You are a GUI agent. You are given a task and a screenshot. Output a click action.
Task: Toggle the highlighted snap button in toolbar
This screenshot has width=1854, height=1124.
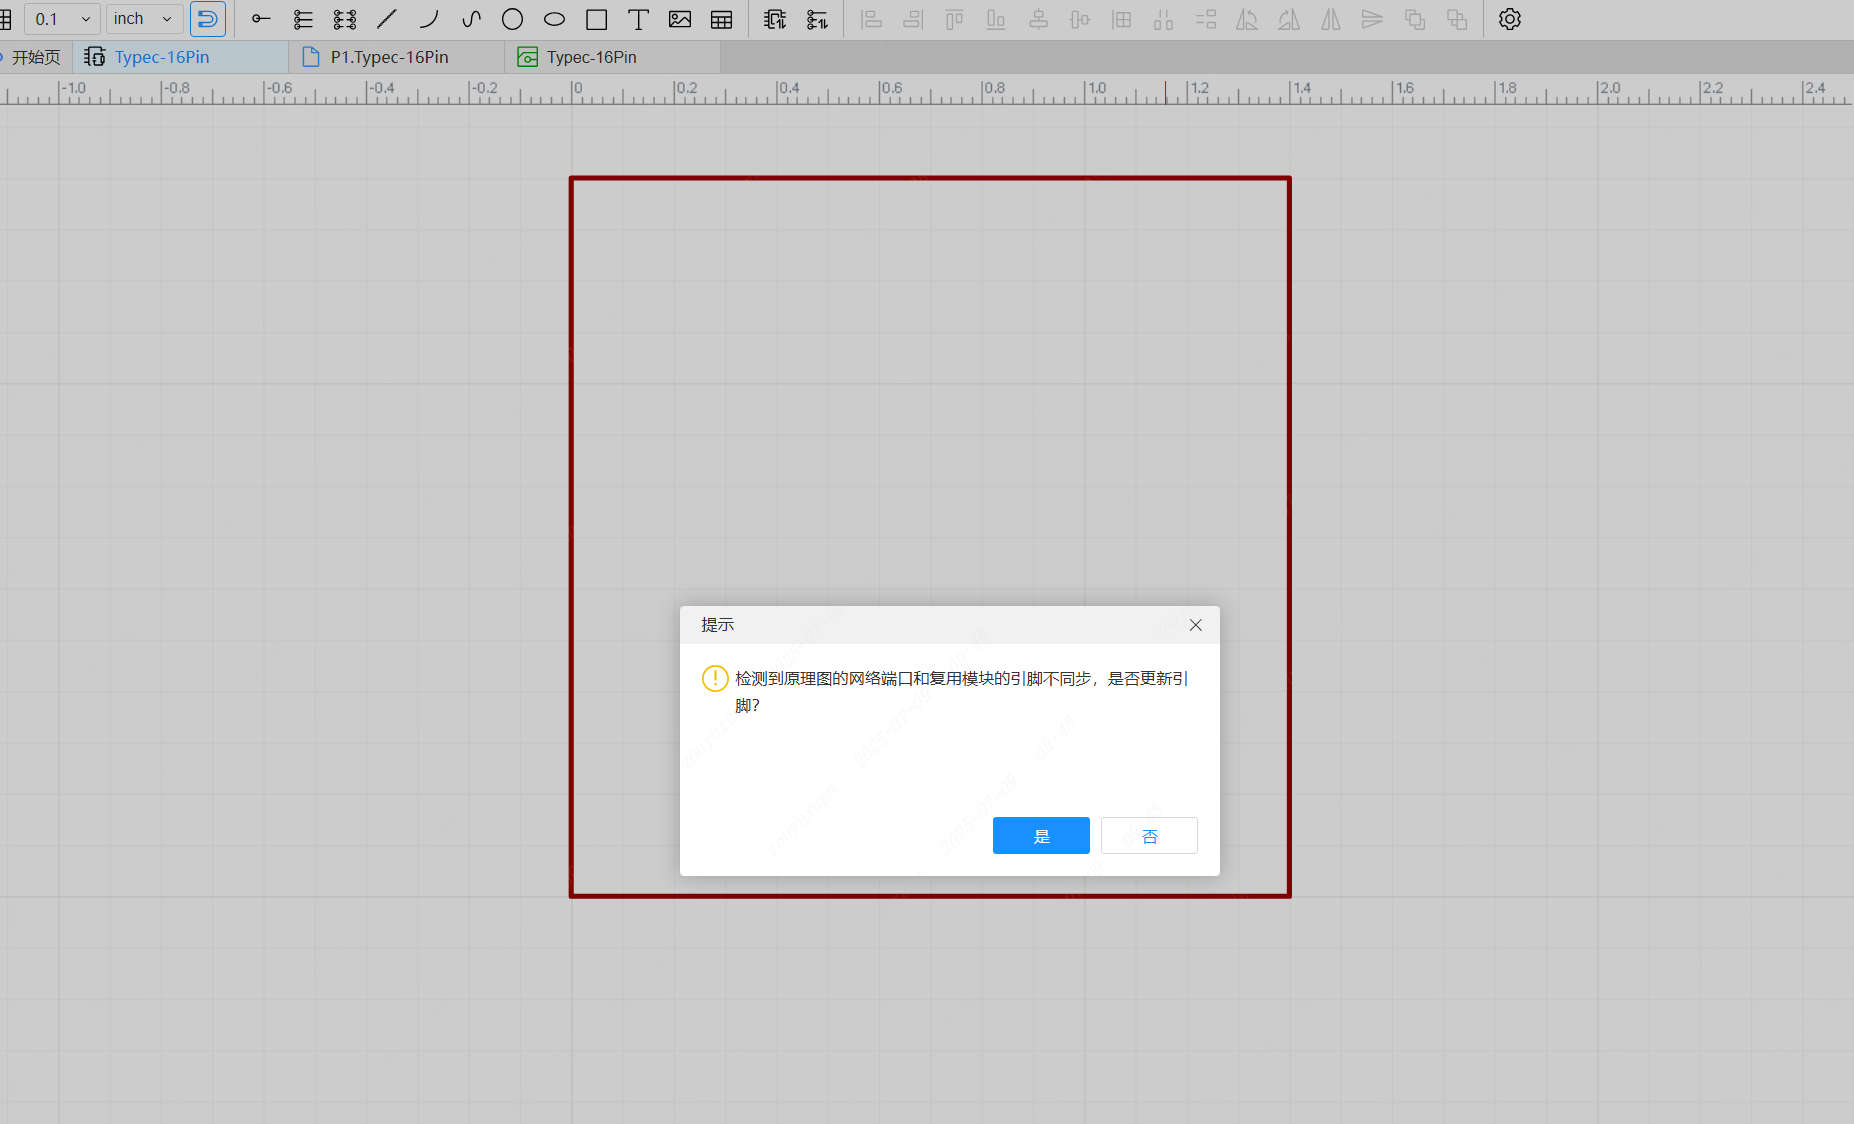click(x=208, y=19)
